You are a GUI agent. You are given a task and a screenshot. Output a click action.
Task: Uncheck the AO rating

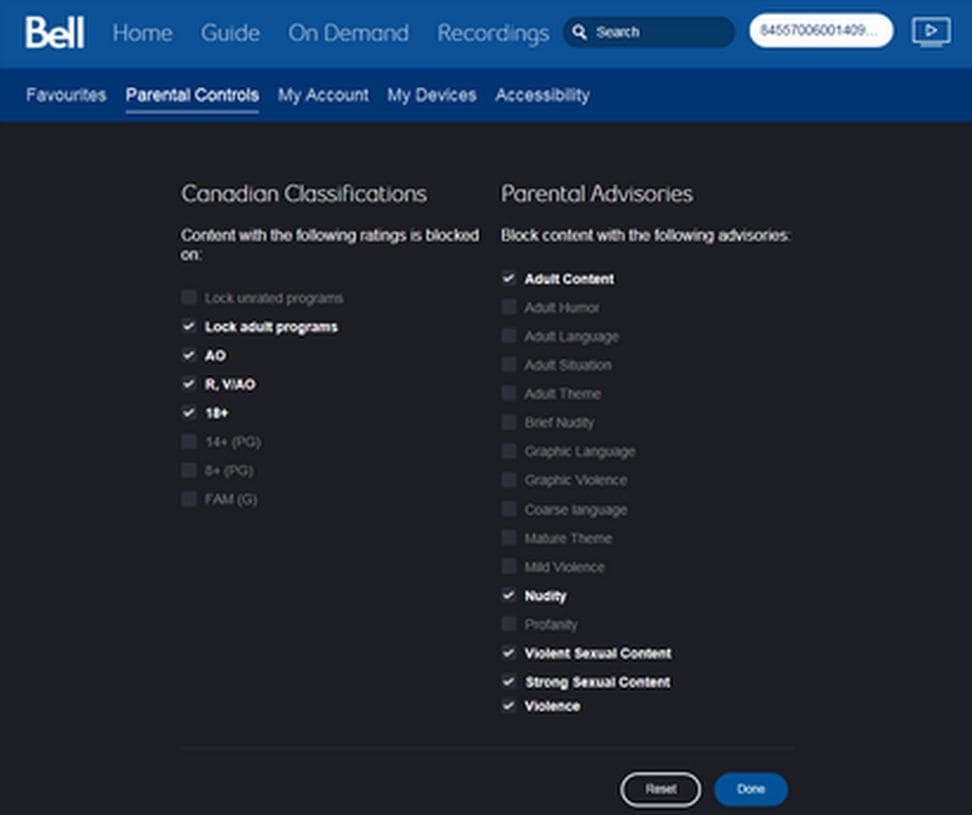point(189,355)
